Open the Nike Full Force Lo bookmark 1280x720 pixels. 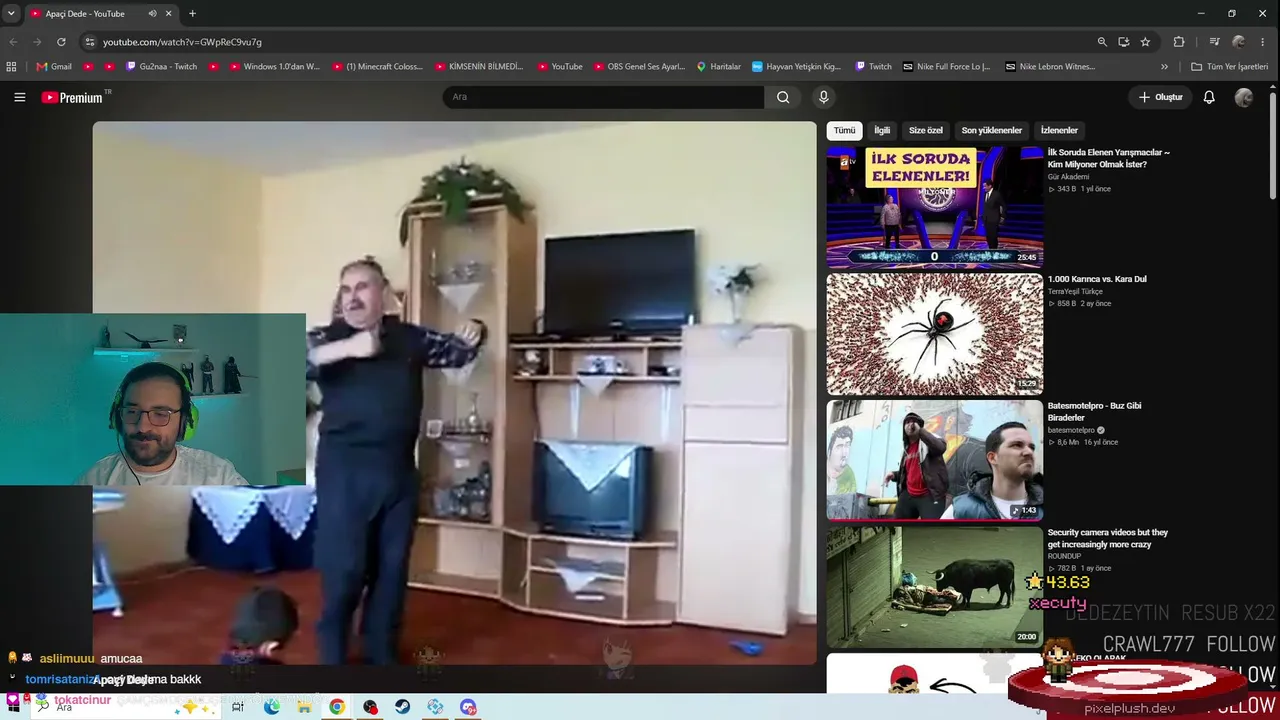pyautogui.click(x=945, y=67)
